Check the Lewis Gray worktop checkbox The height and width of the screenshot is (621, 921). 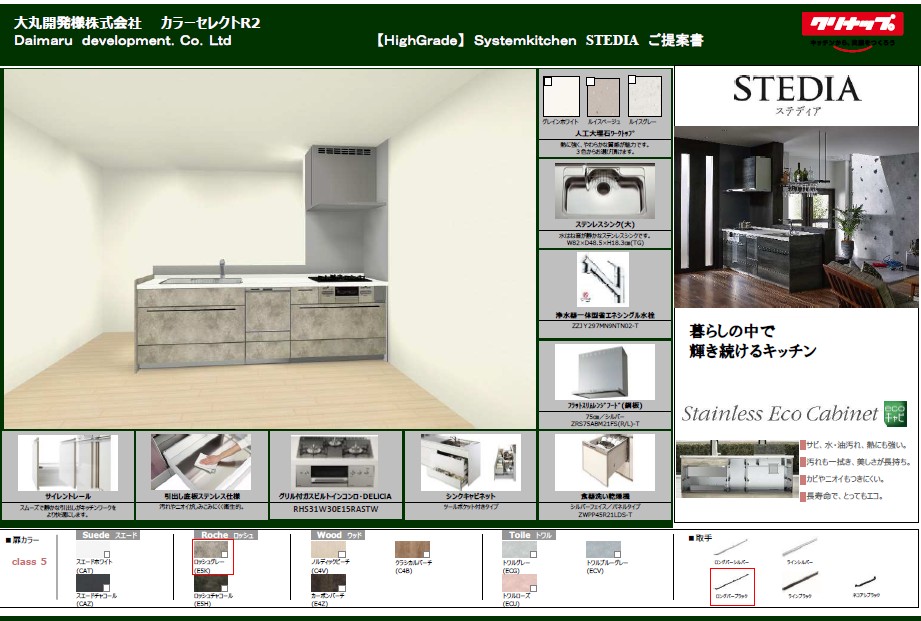click(x=634, y=82)
